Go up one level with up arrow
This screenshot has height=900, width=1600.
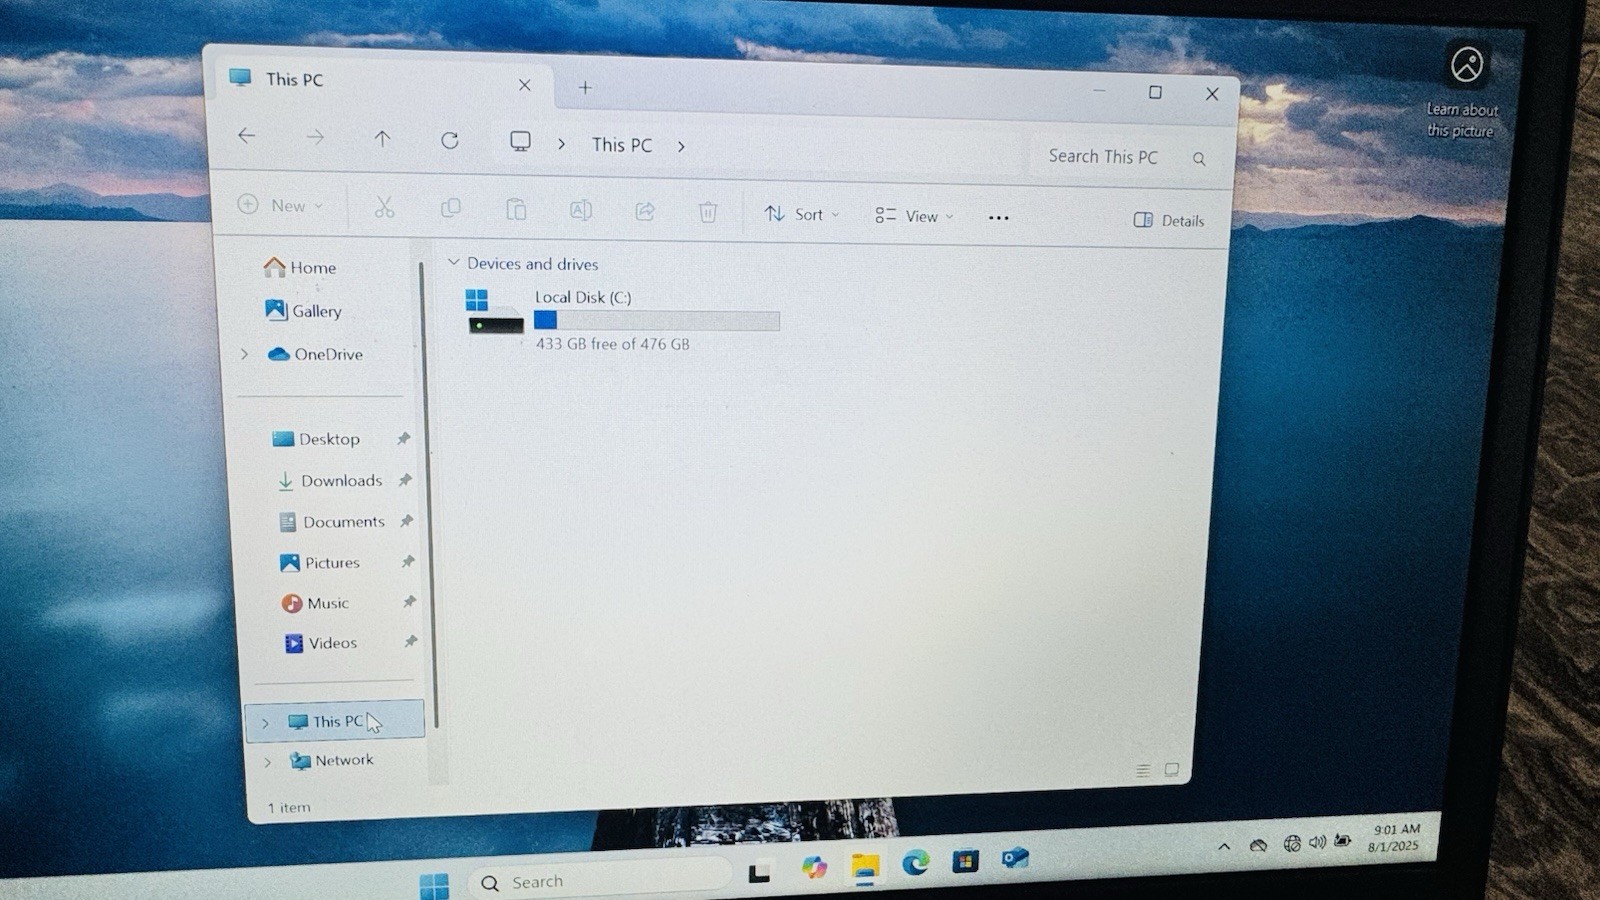[x=382, y=139]
